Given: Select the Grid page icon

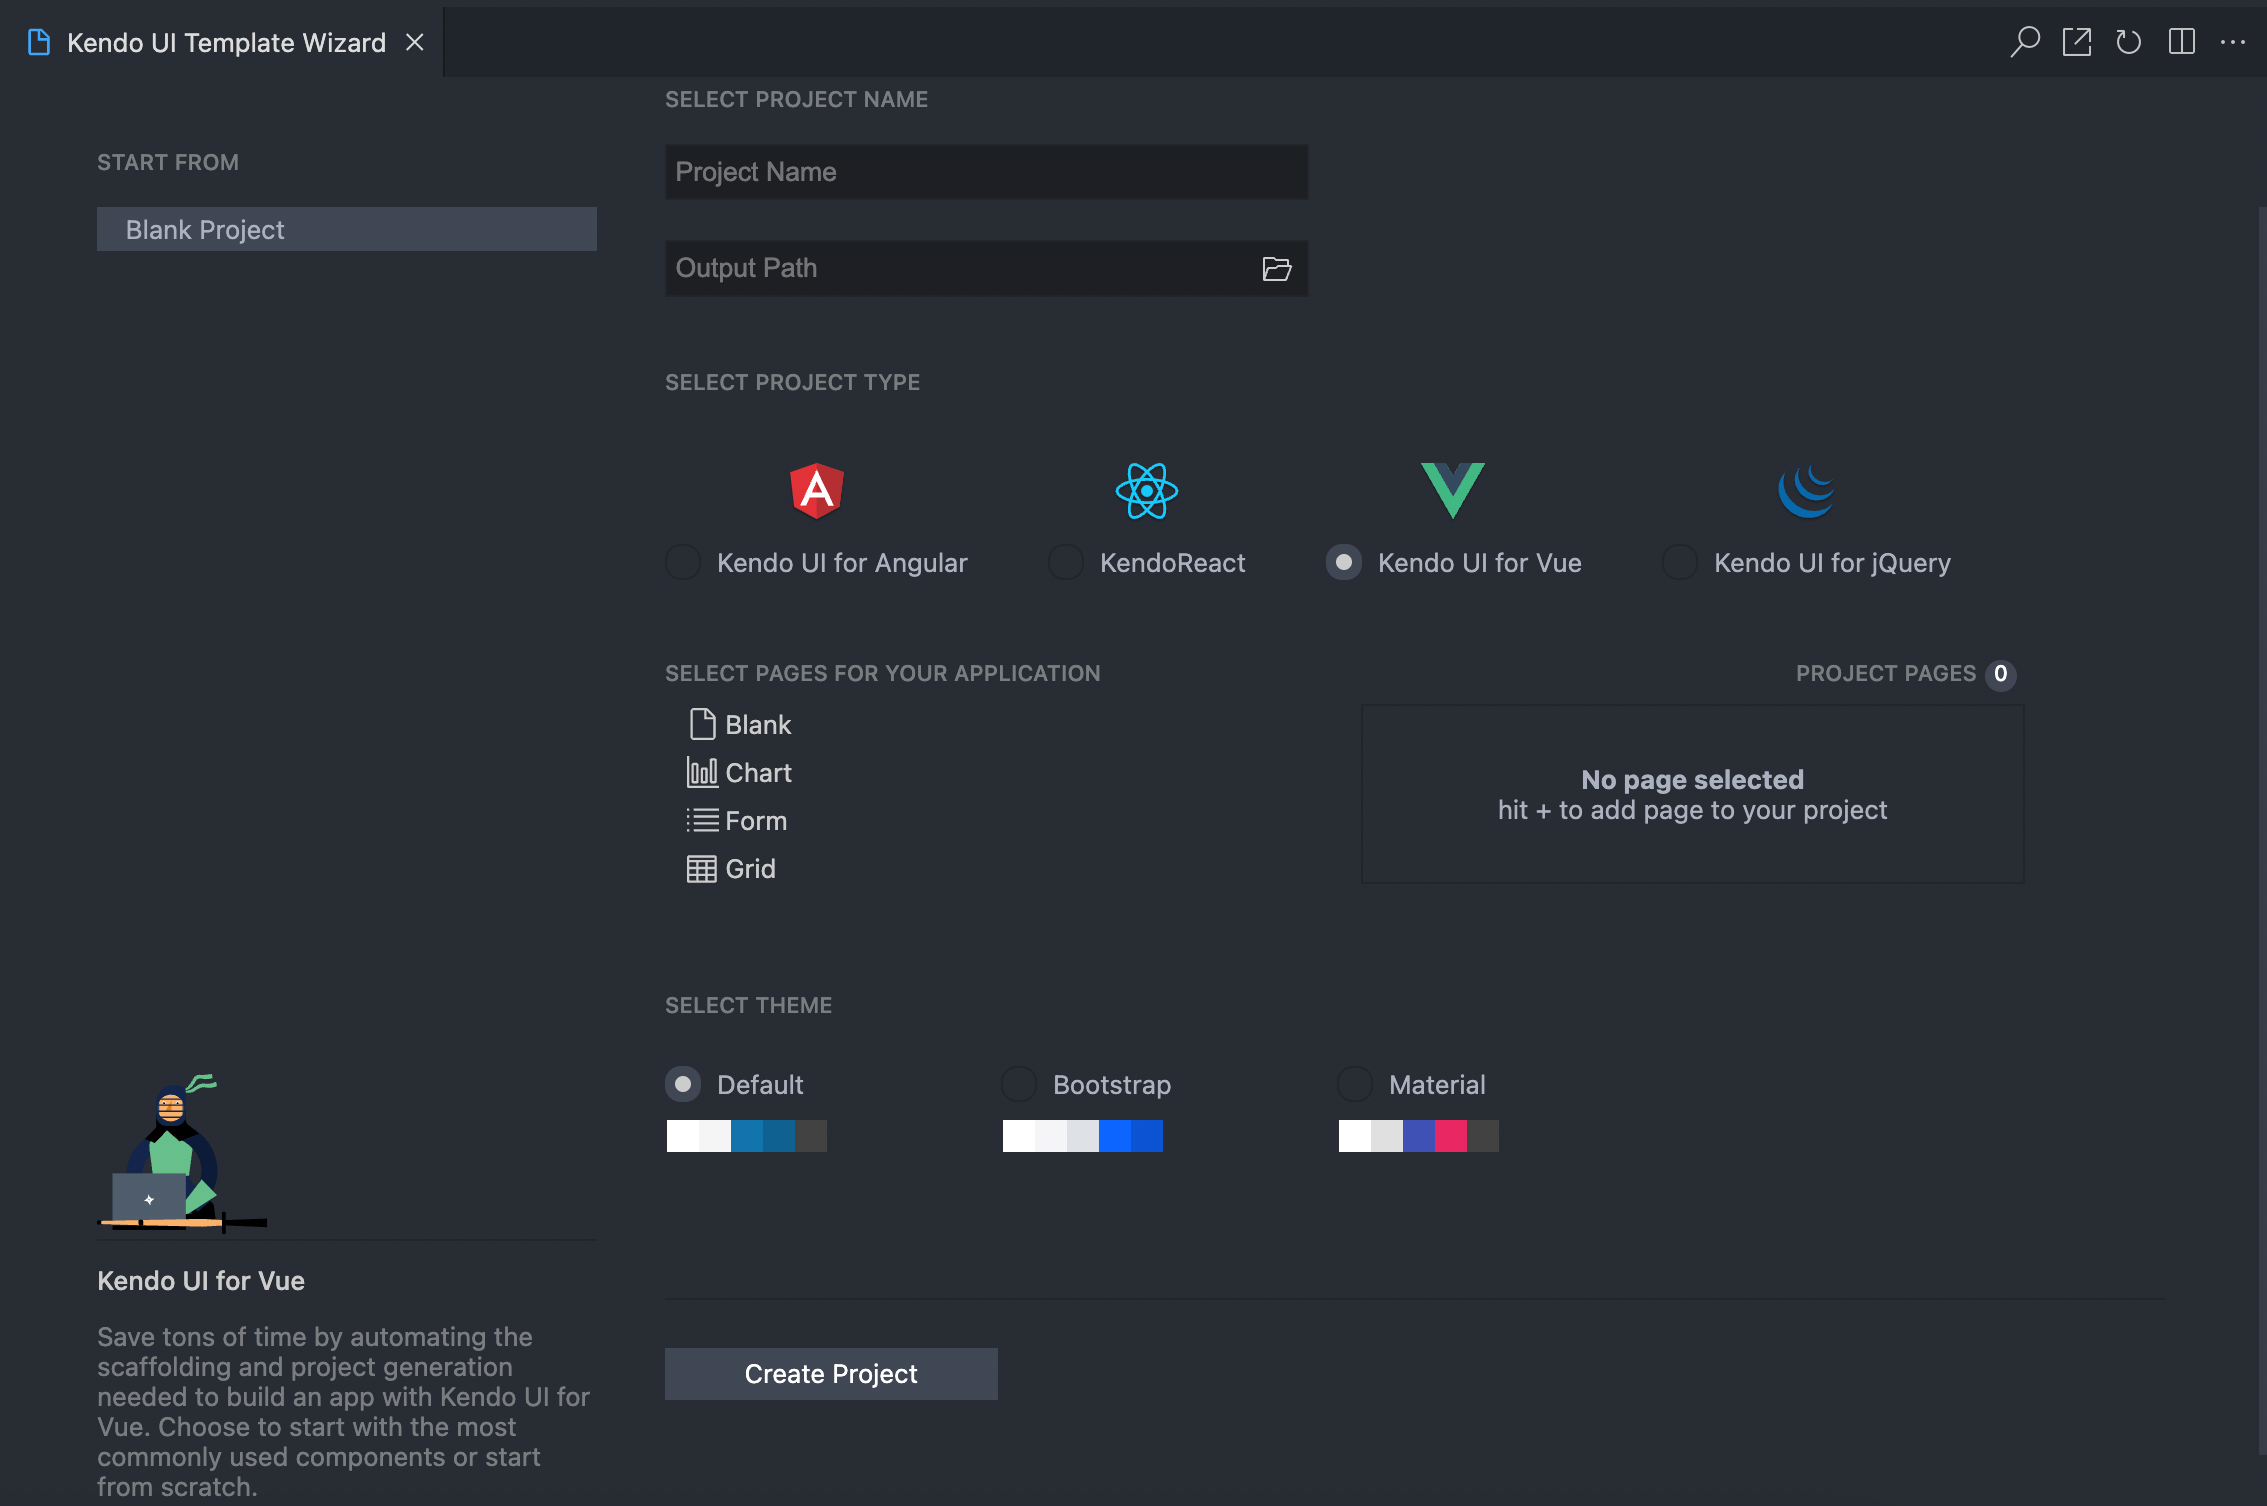Looking at the screenshot, I should pos(702,867).
